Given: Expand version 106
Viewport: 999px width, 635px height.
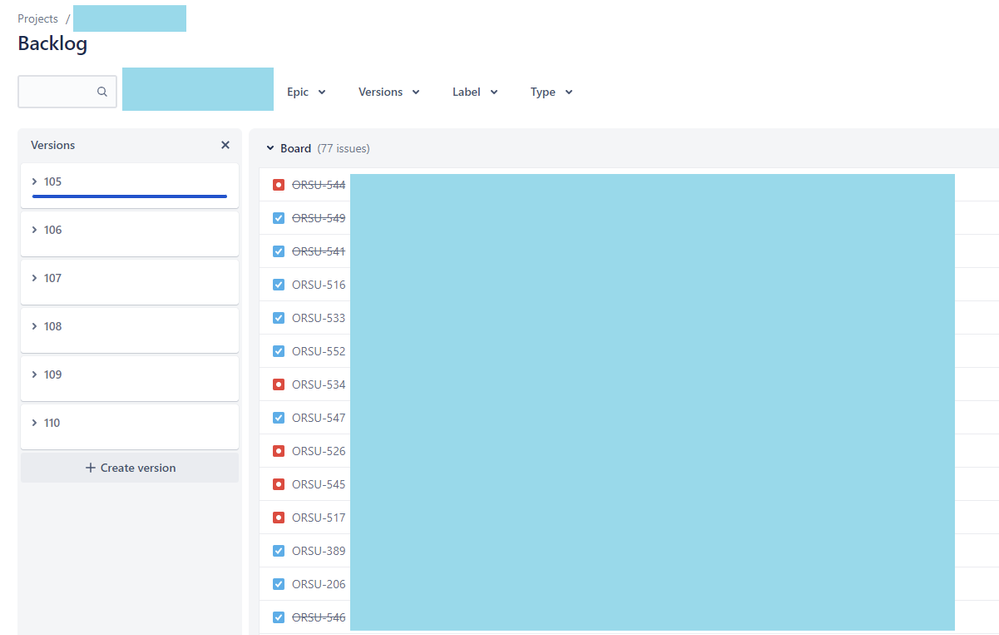Looking at the screenshot, I should [x=34, y=230].
